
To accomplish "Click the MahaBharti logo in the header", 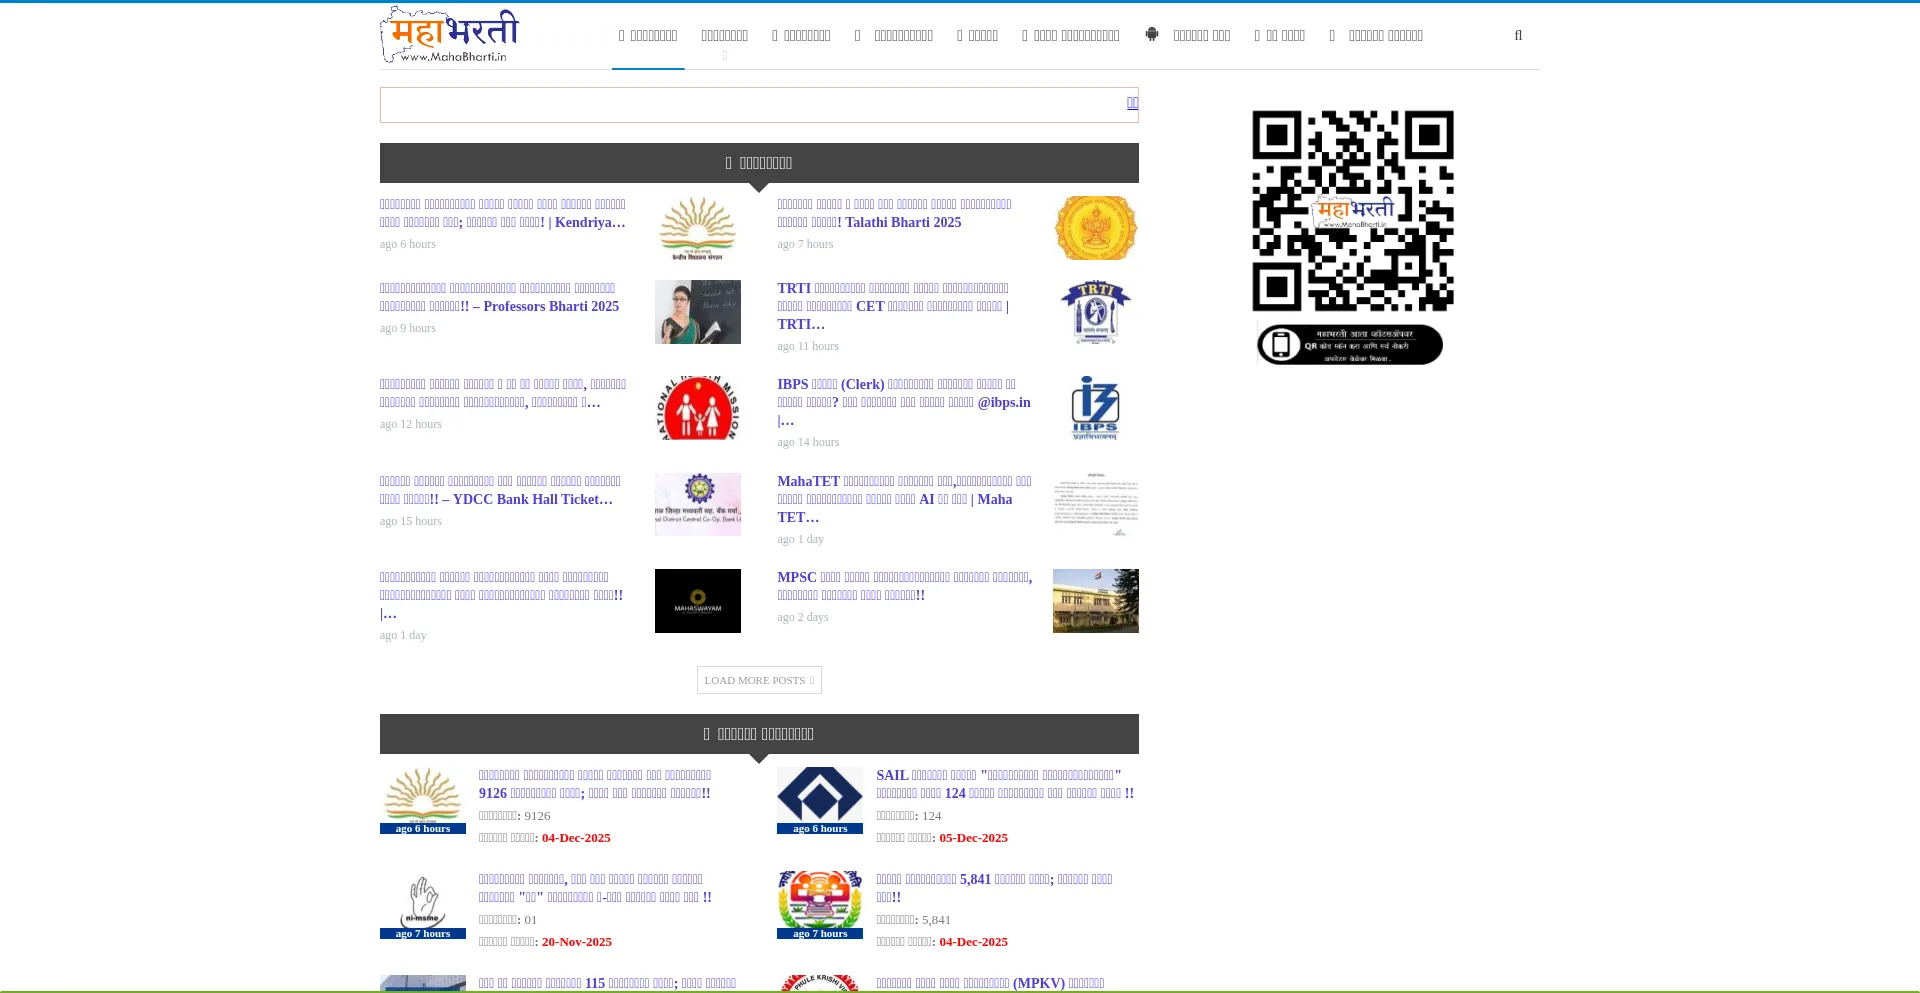I will pyautogui.click(x=449, y=35).
